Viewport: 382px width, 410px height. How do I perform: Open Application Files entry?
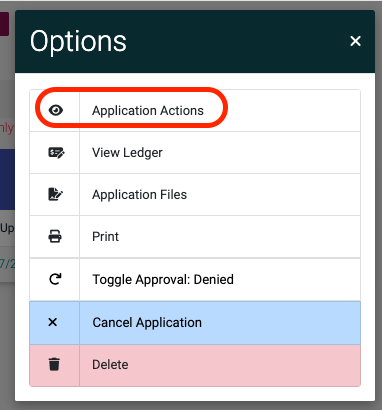tap(195, 195)
